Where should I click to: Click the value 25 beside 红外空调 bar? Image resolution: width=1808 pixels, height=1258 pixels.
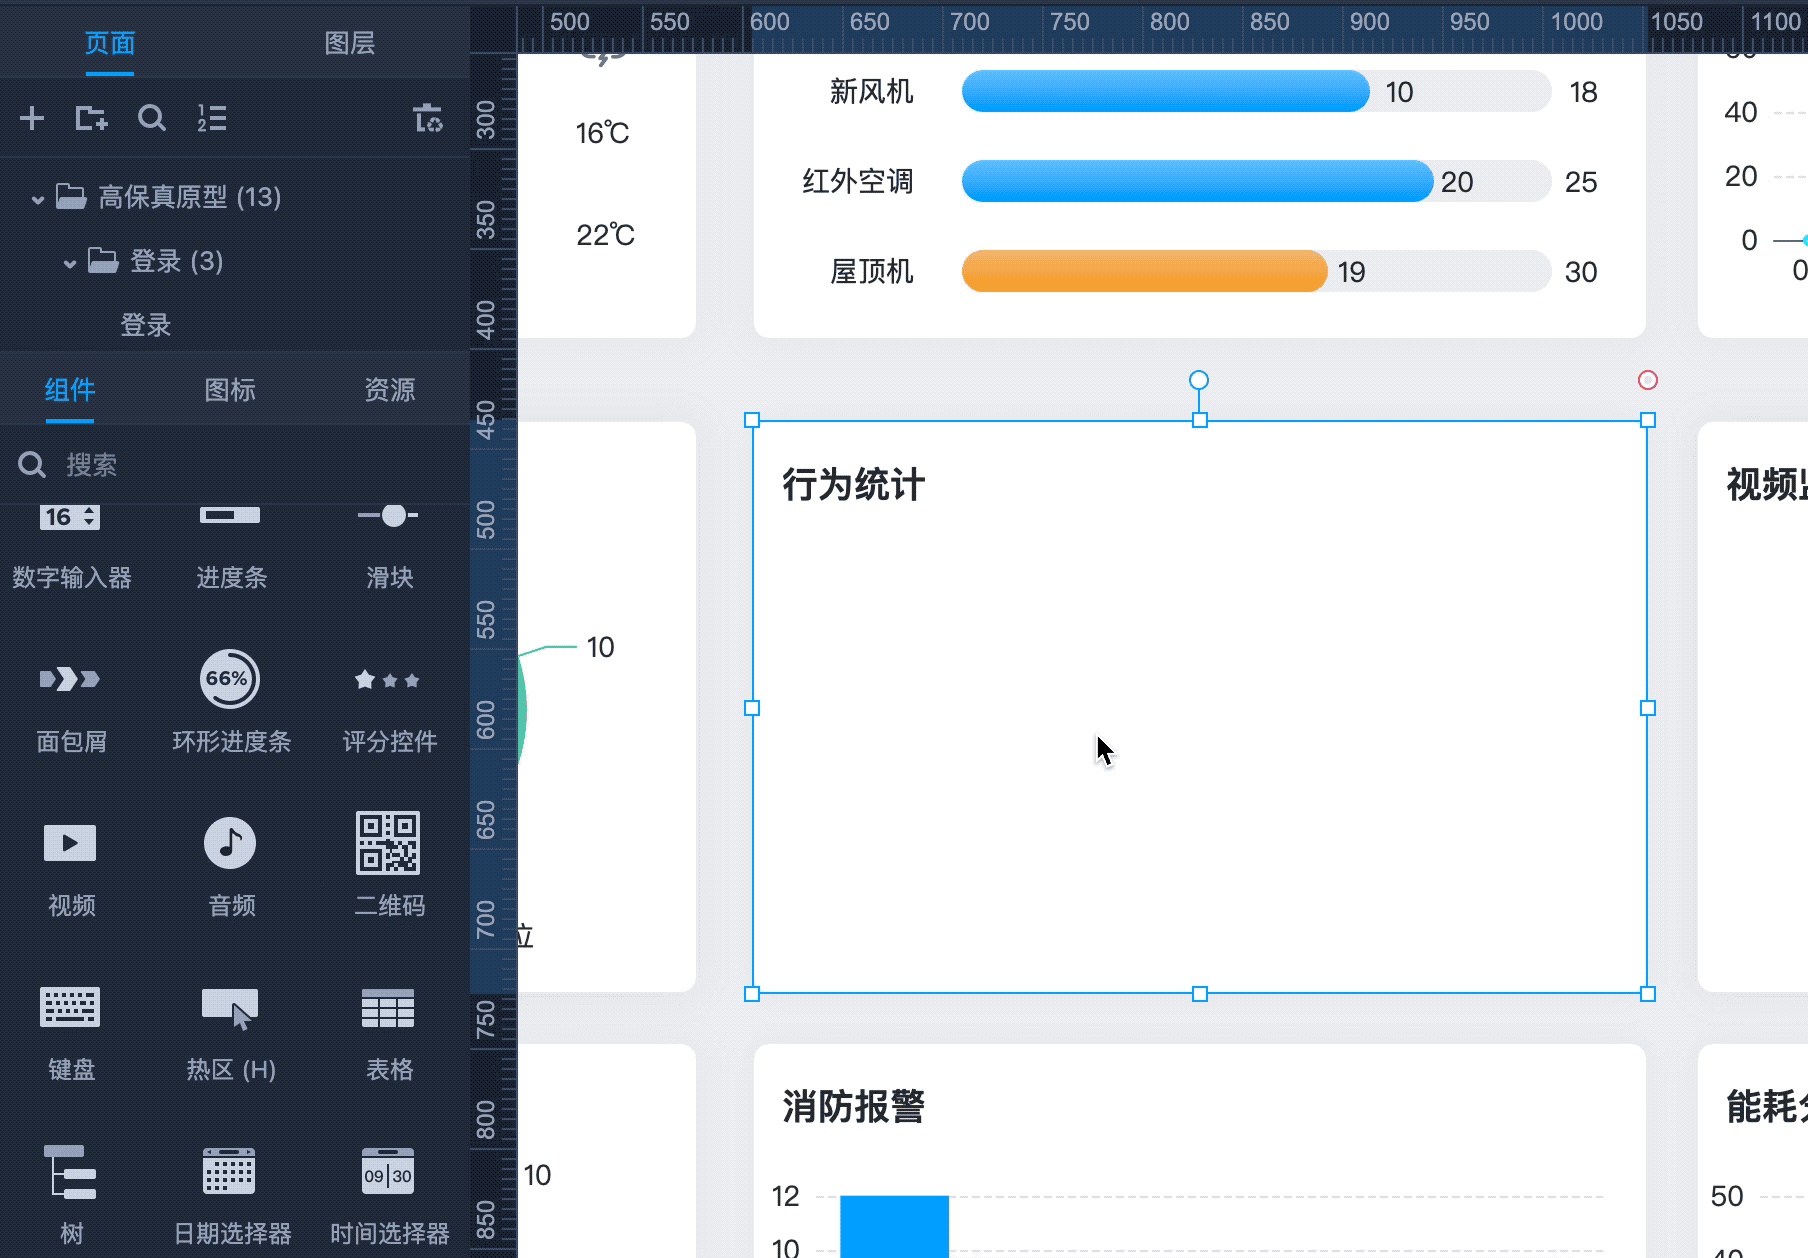point(1581,182)
